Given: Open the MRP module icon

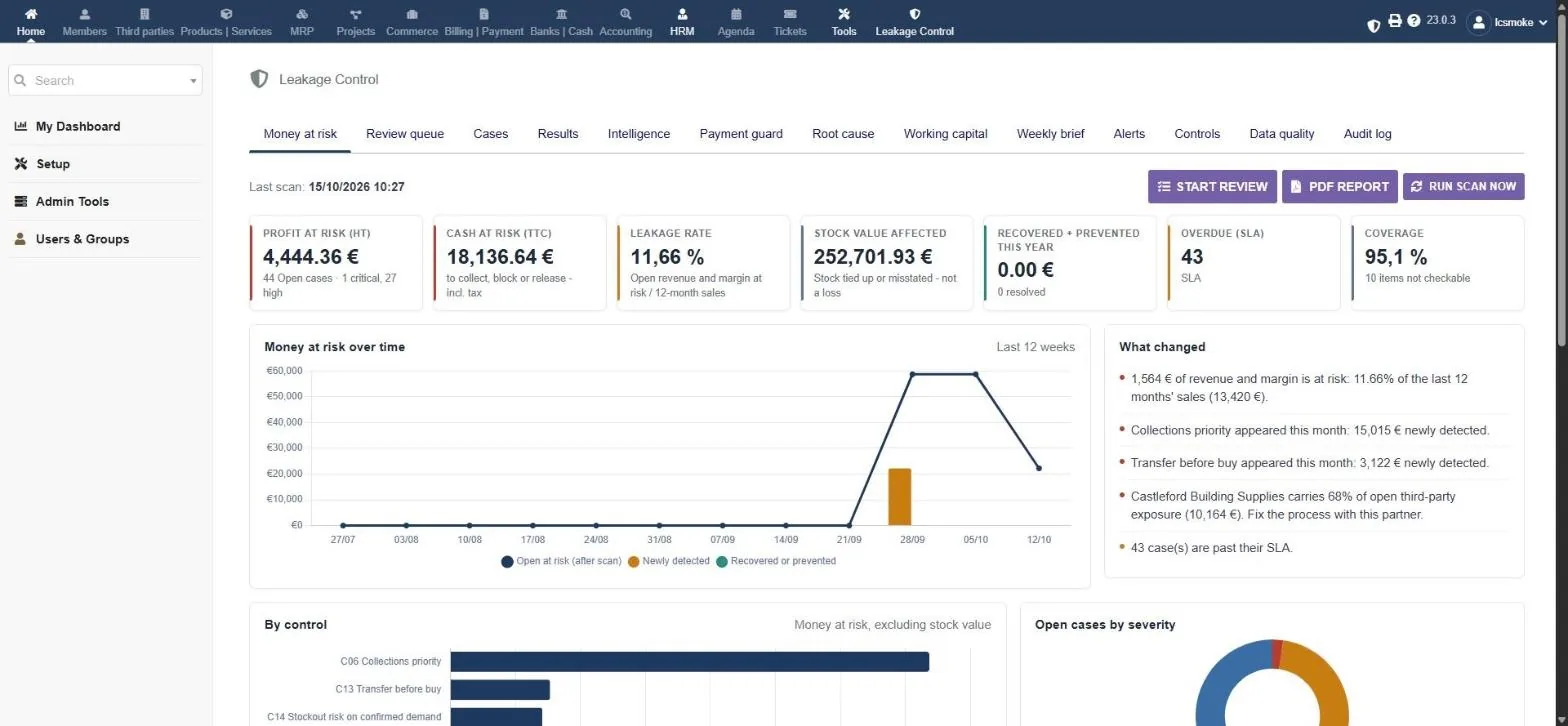Looking at the screenshot, I should click(302, 15).
